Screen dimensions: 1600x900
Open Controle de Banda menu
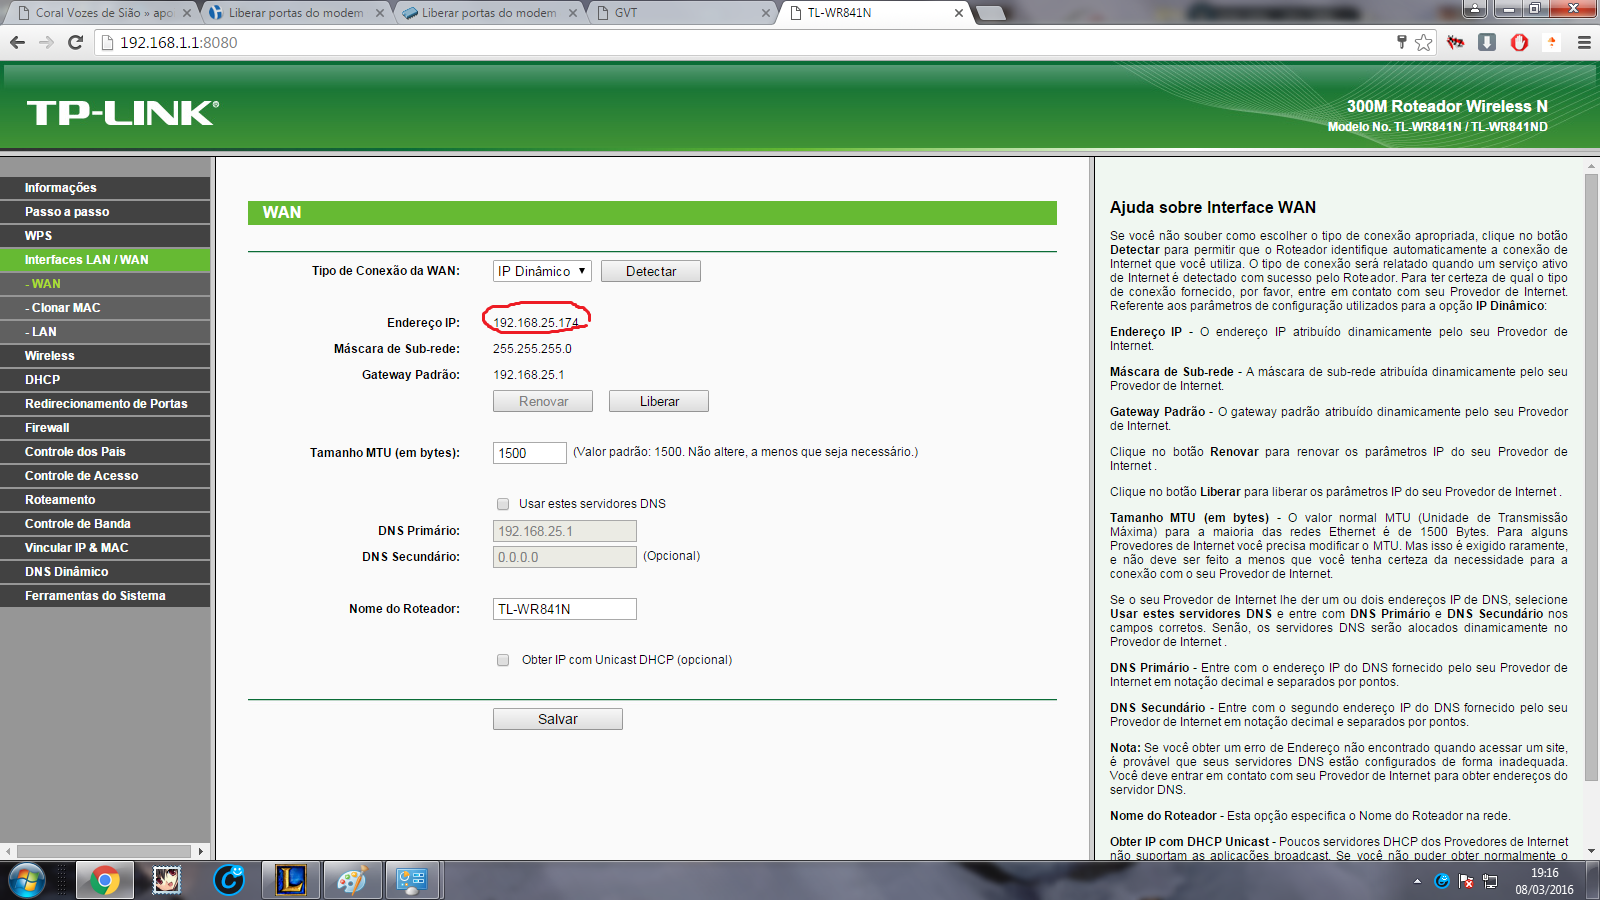point(105,524)
